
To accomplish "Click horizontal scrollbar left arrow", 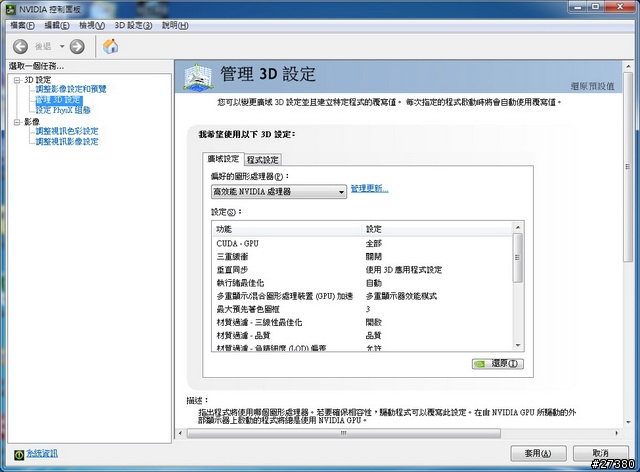I will pos(180,433).
